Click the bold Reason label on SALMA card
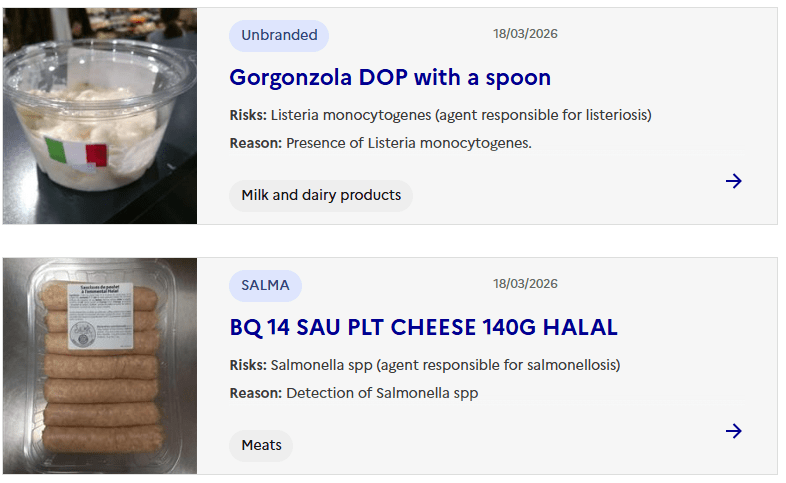Viewport: 786px width, 483px height. pyautogui.click(x=256, y=393)
